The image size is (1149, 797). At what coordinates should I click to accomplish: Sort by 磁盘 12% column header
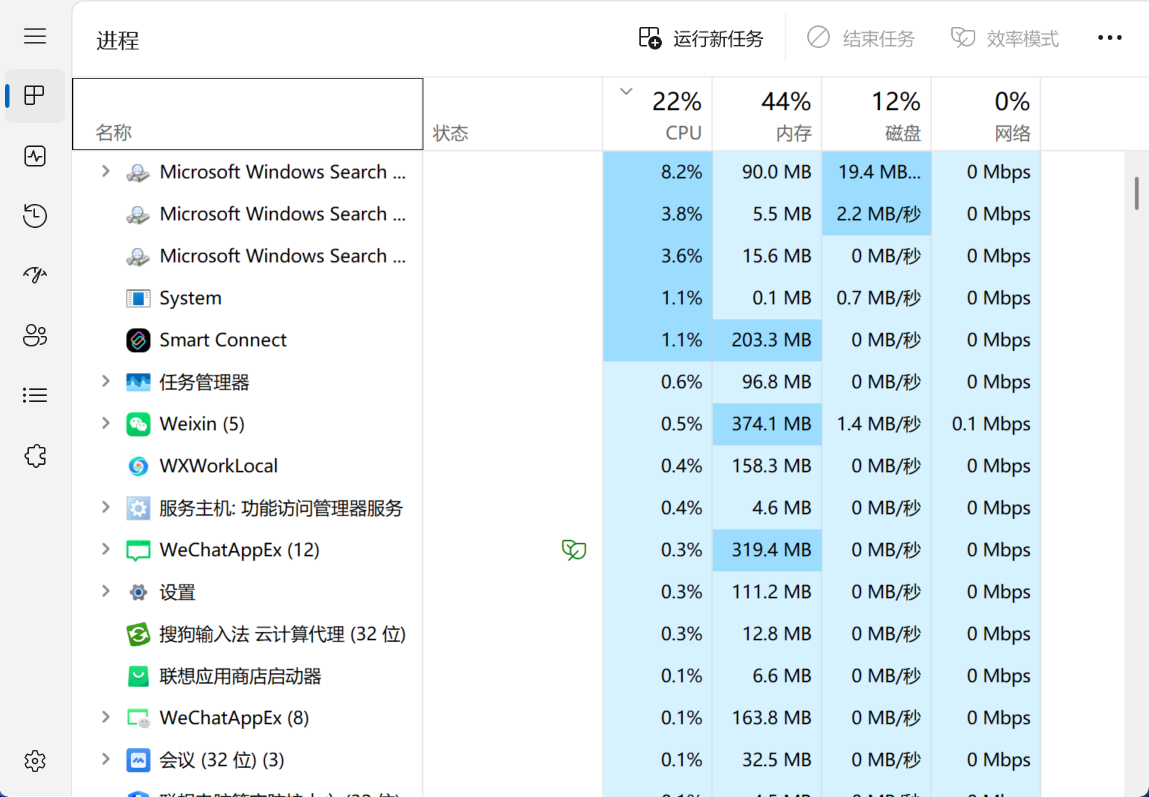(876, 114)
